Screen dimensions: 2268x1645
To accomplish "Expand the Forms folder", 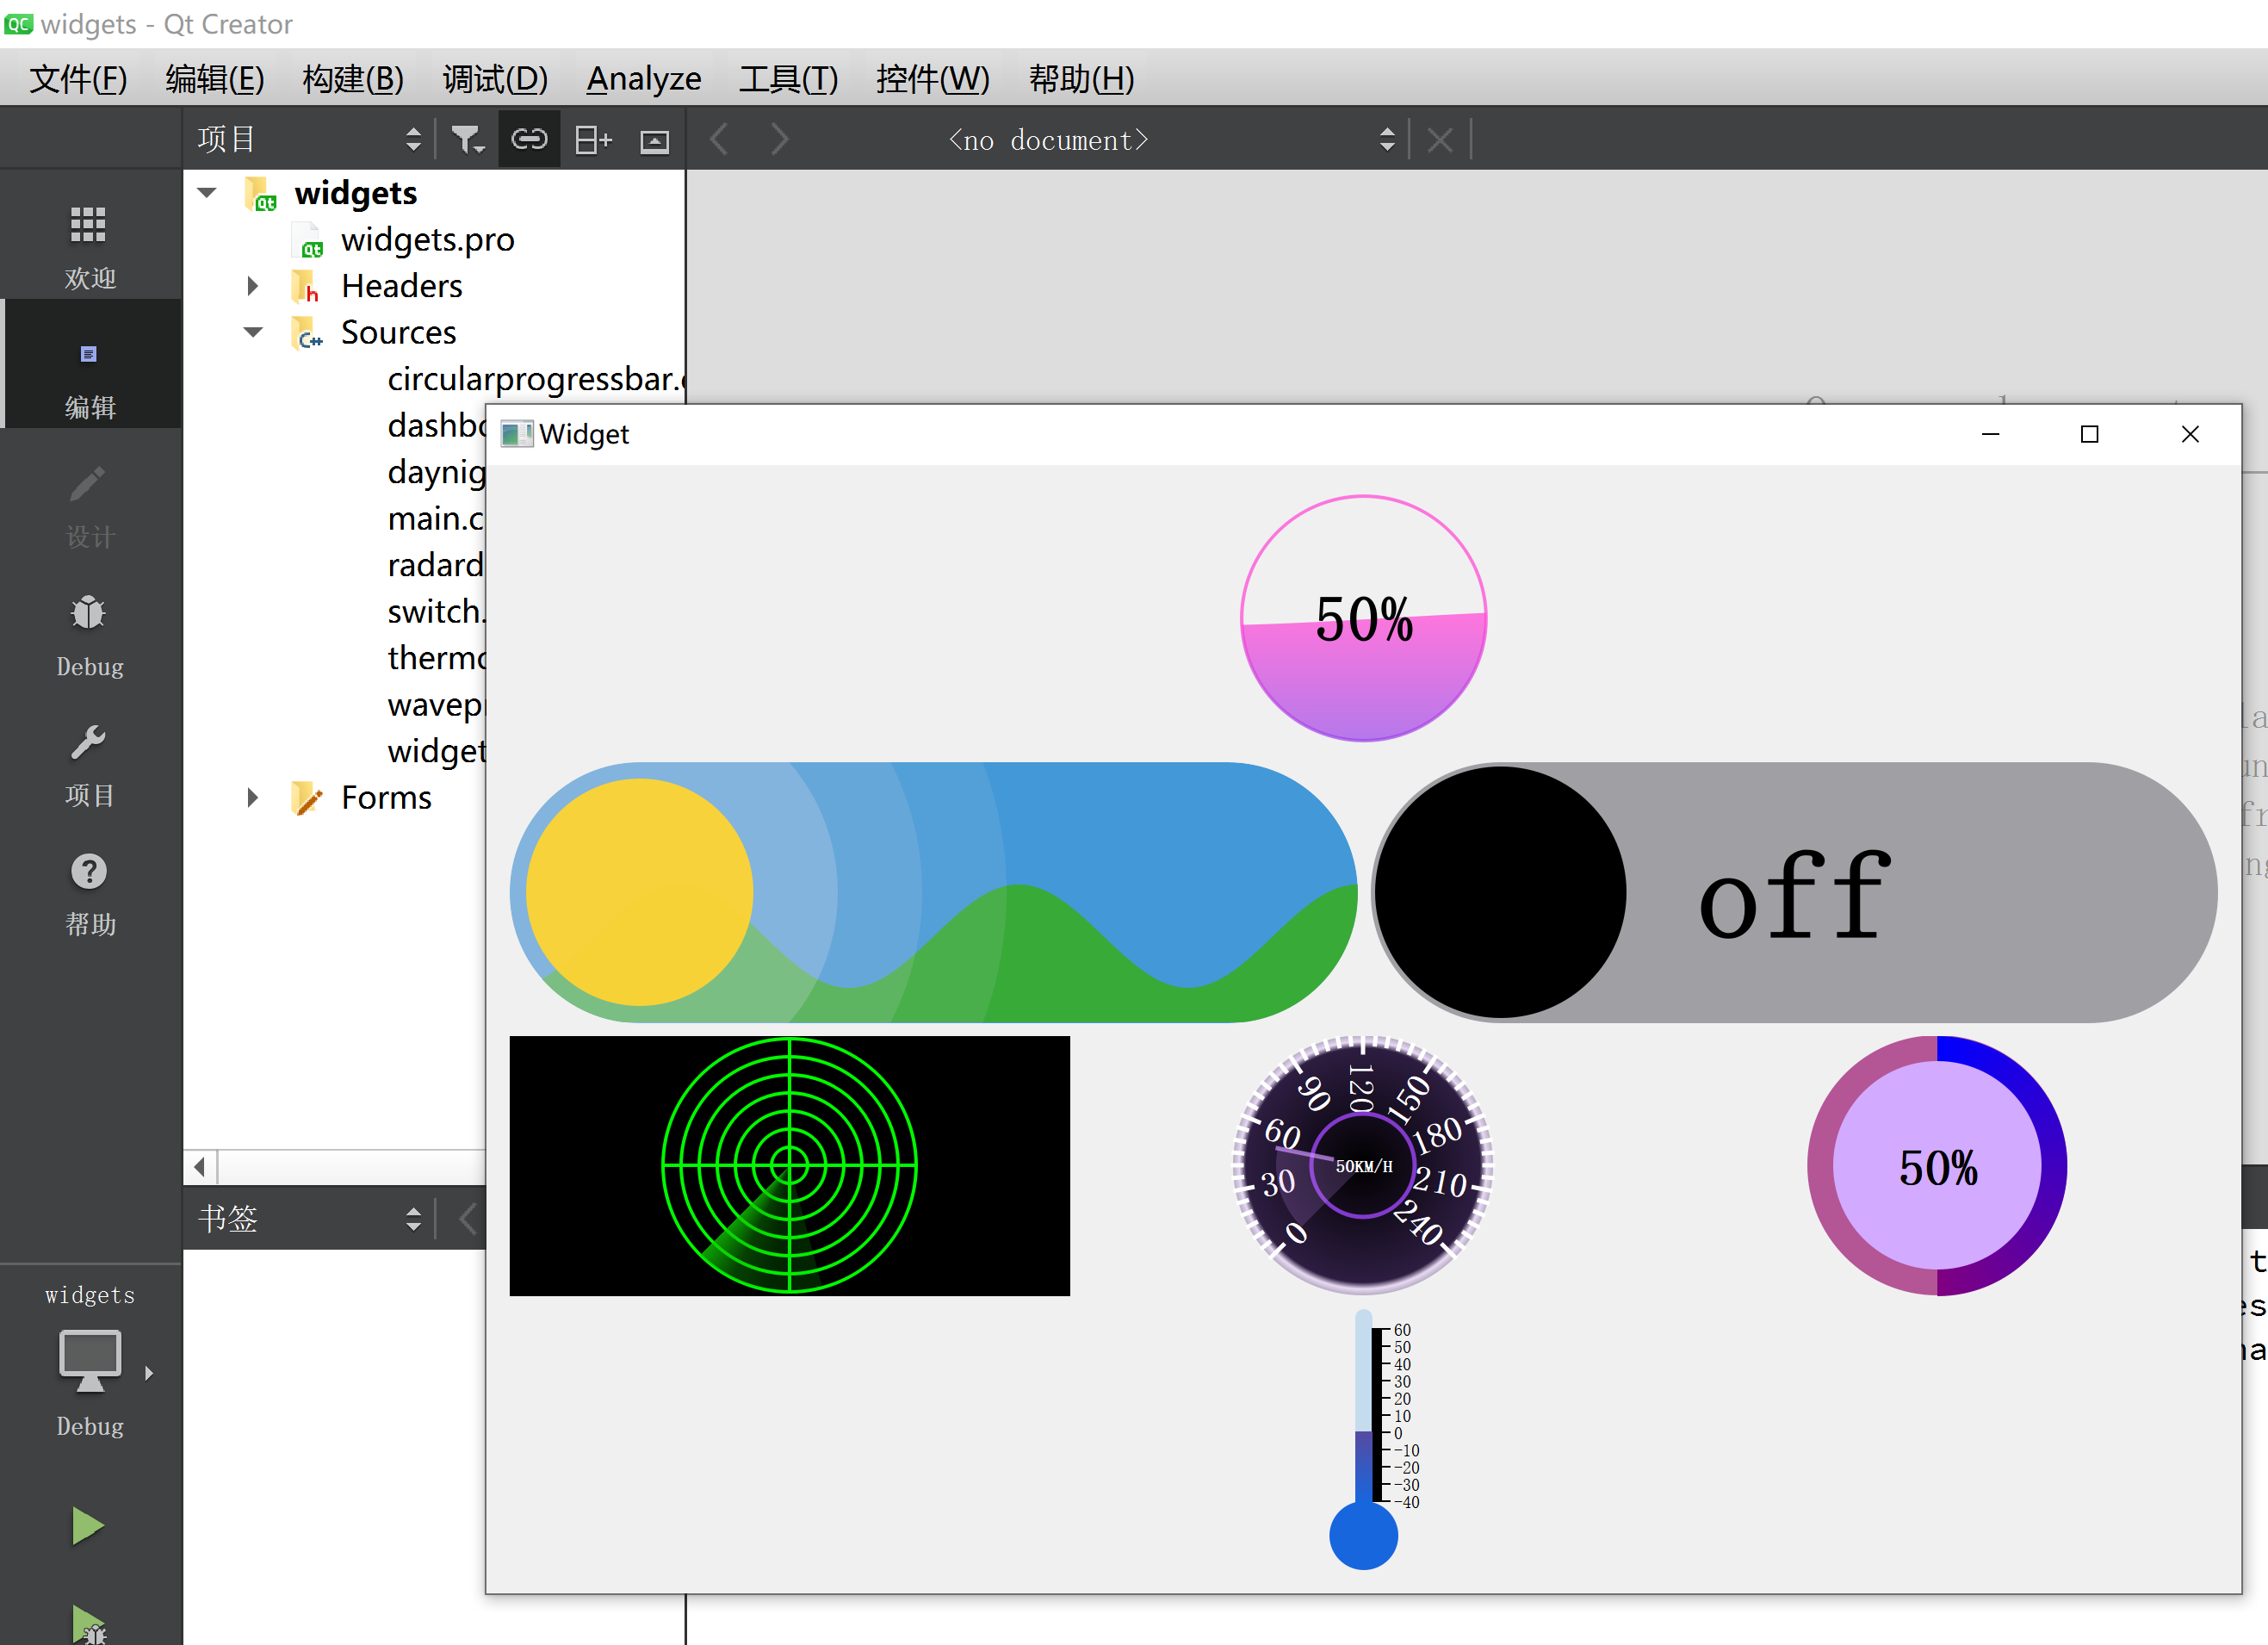I will [253, 797].
